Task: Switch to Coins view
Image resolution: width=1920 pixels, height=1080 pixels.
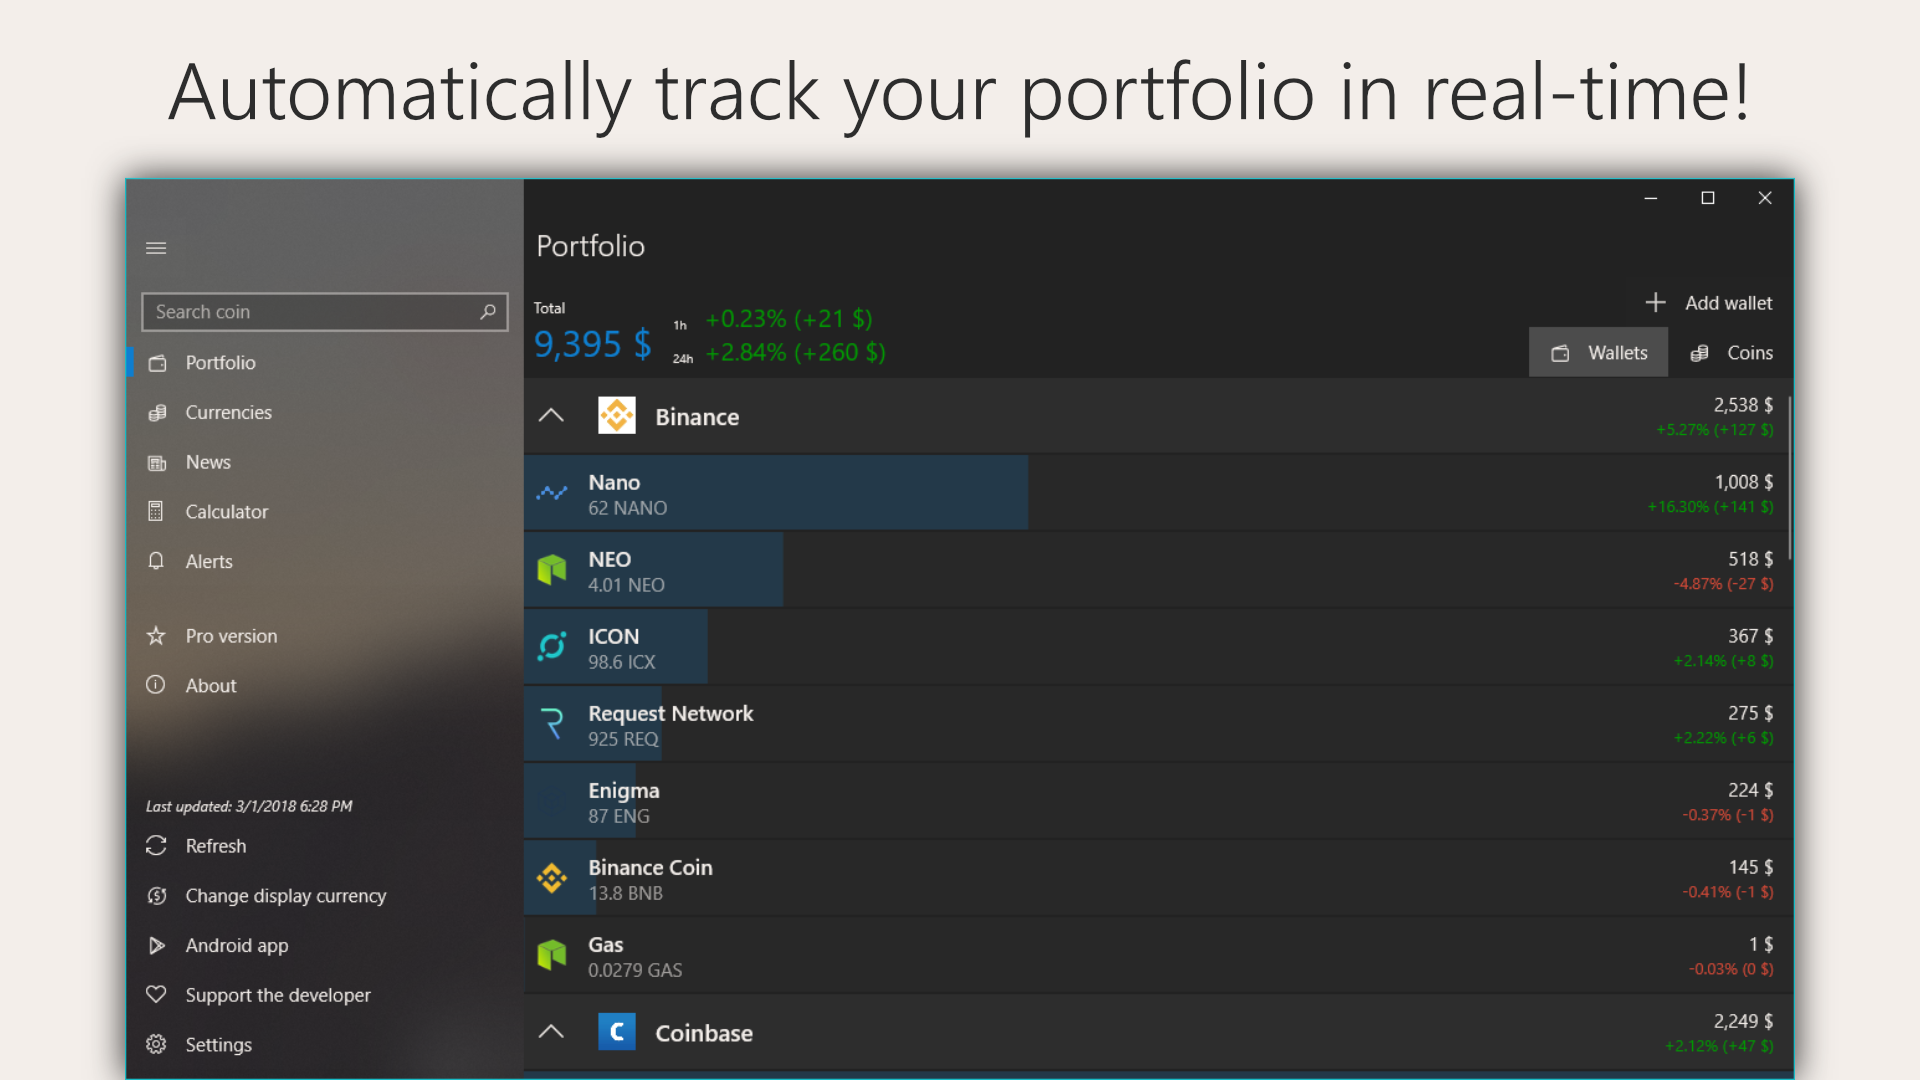Action: pyautogui.click(x=1731, y=353)
